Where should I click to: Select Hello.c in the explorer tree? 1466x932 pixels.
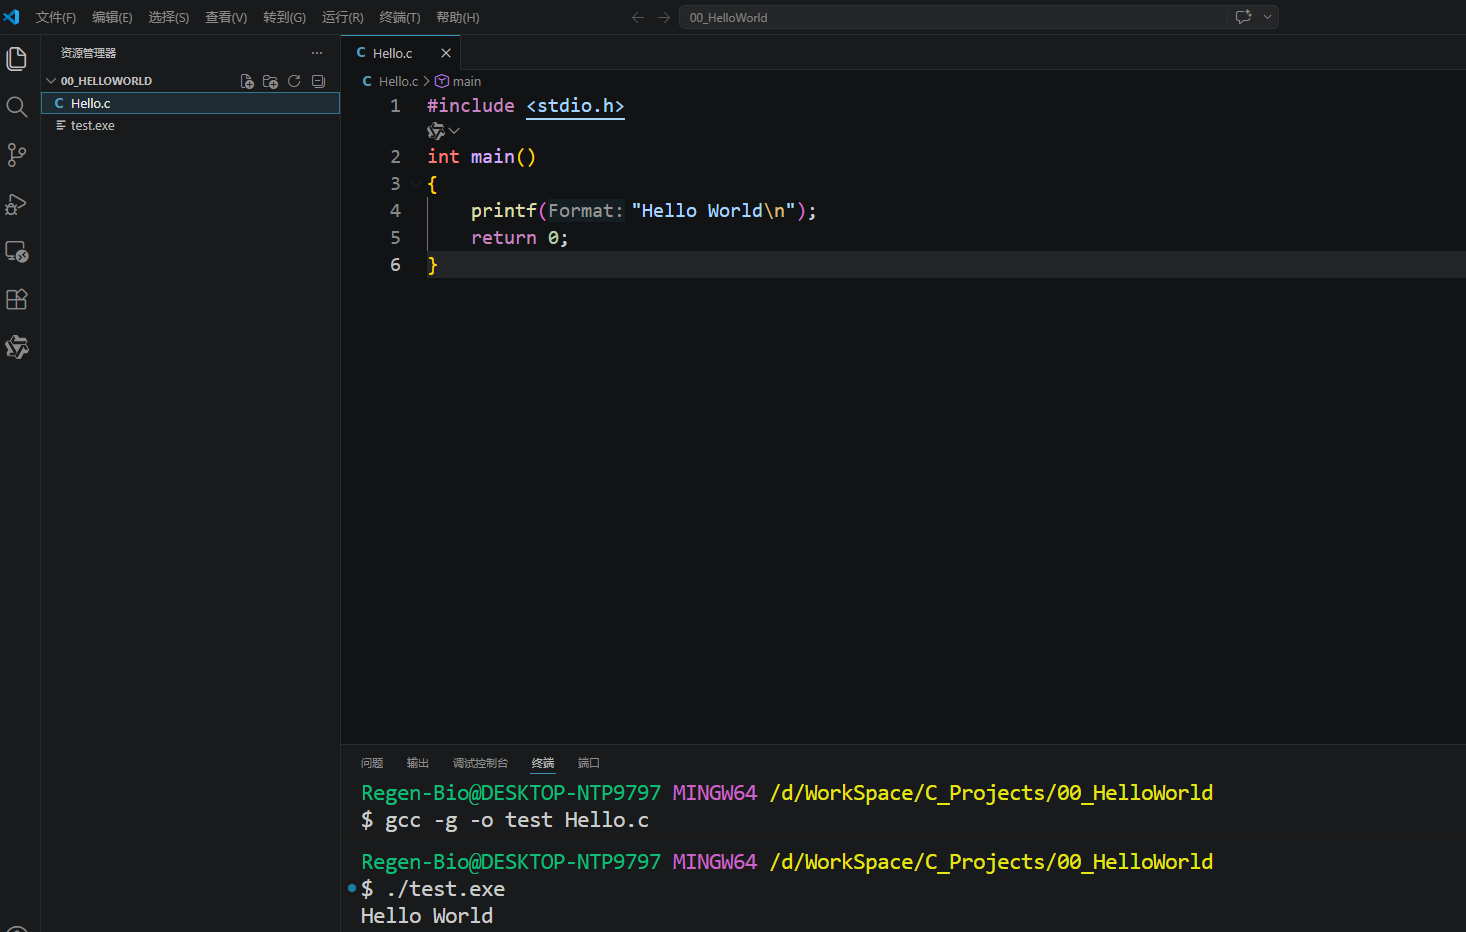click(190, 103)
